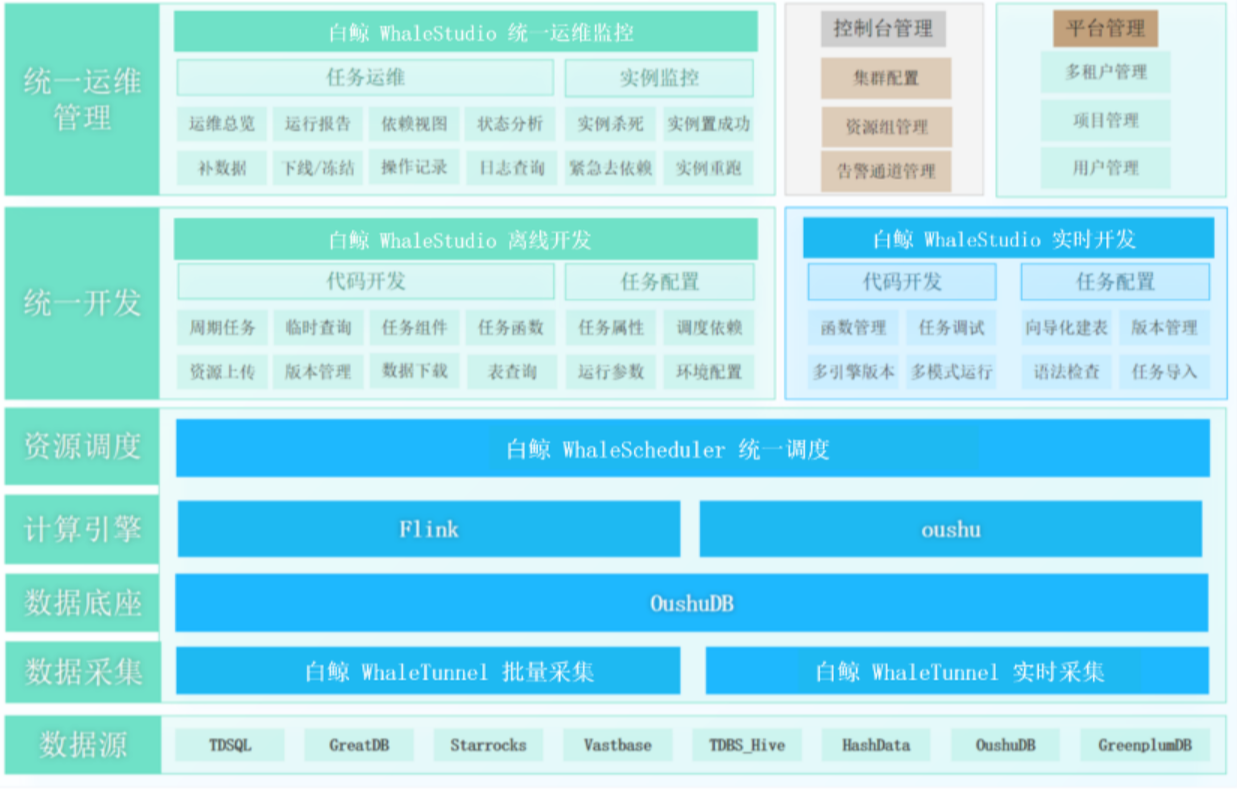This screenshot has width=1237, height=789.
Task: Select the 周期任务 box
Action: pyautogui.click(x=222, y=327)
